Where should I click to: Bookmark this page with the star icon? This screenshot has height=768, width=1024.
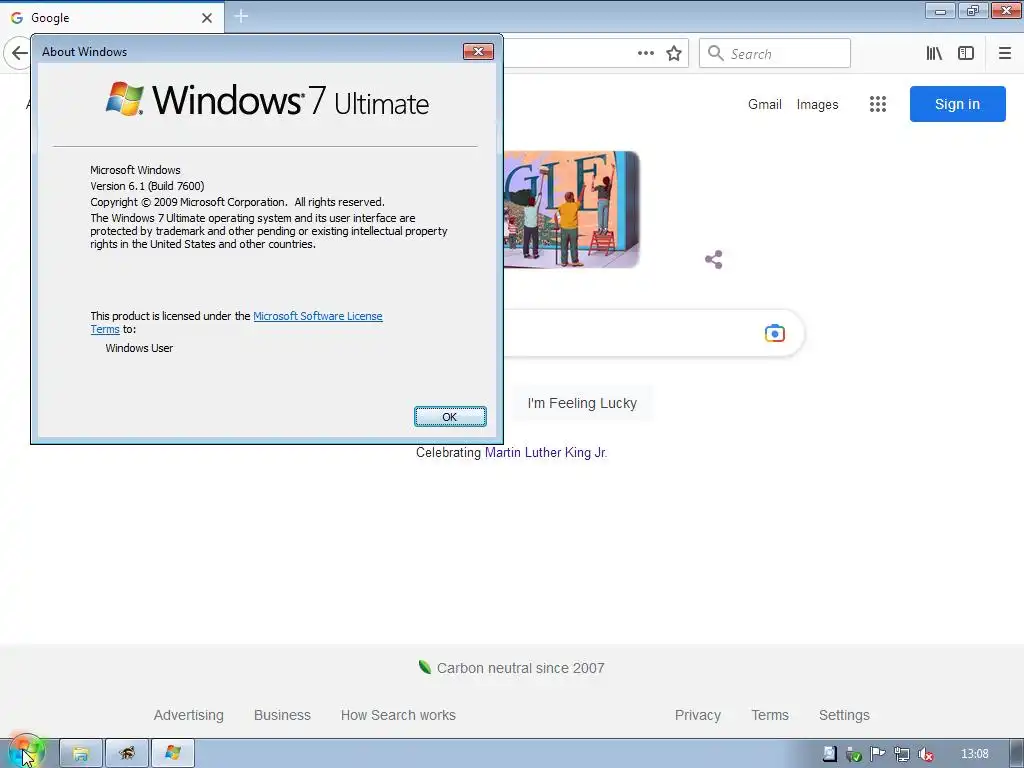[674, 54]
